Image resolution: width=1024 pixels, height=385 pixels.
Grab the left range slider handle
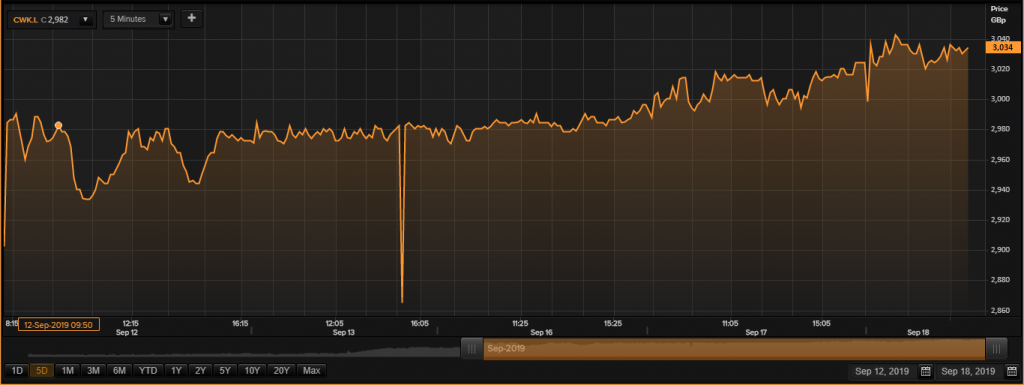[x=472, y=348]
